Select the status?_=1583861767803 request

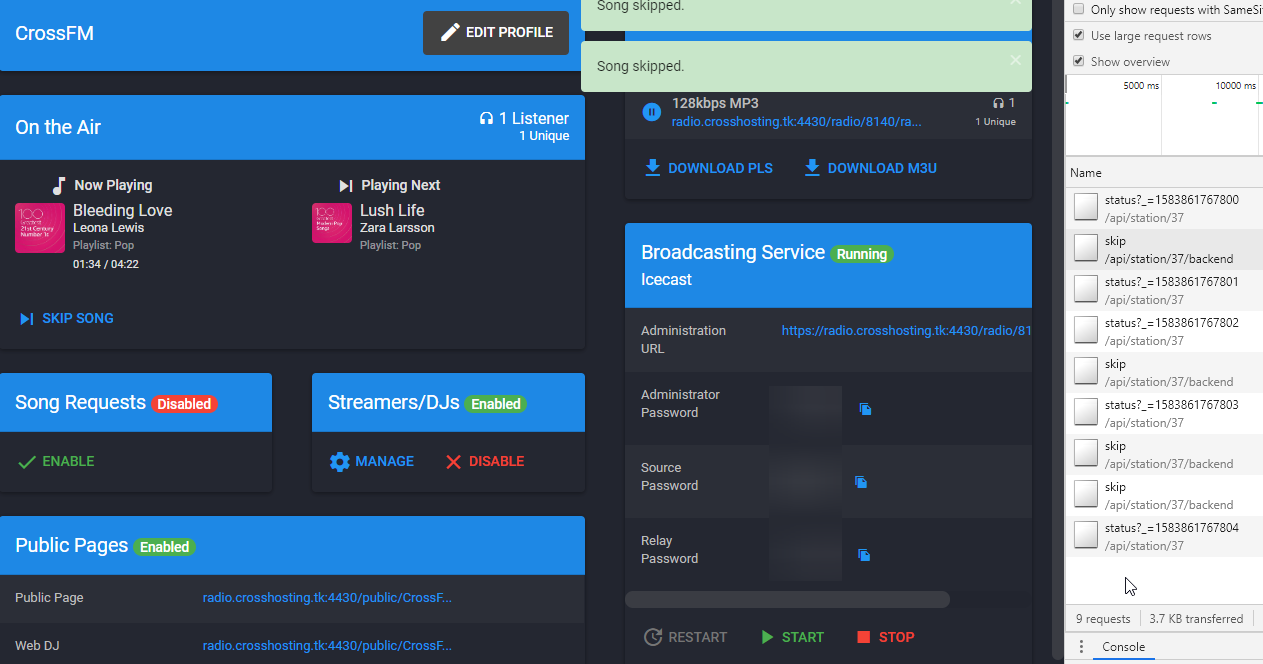pos(1164,413)
